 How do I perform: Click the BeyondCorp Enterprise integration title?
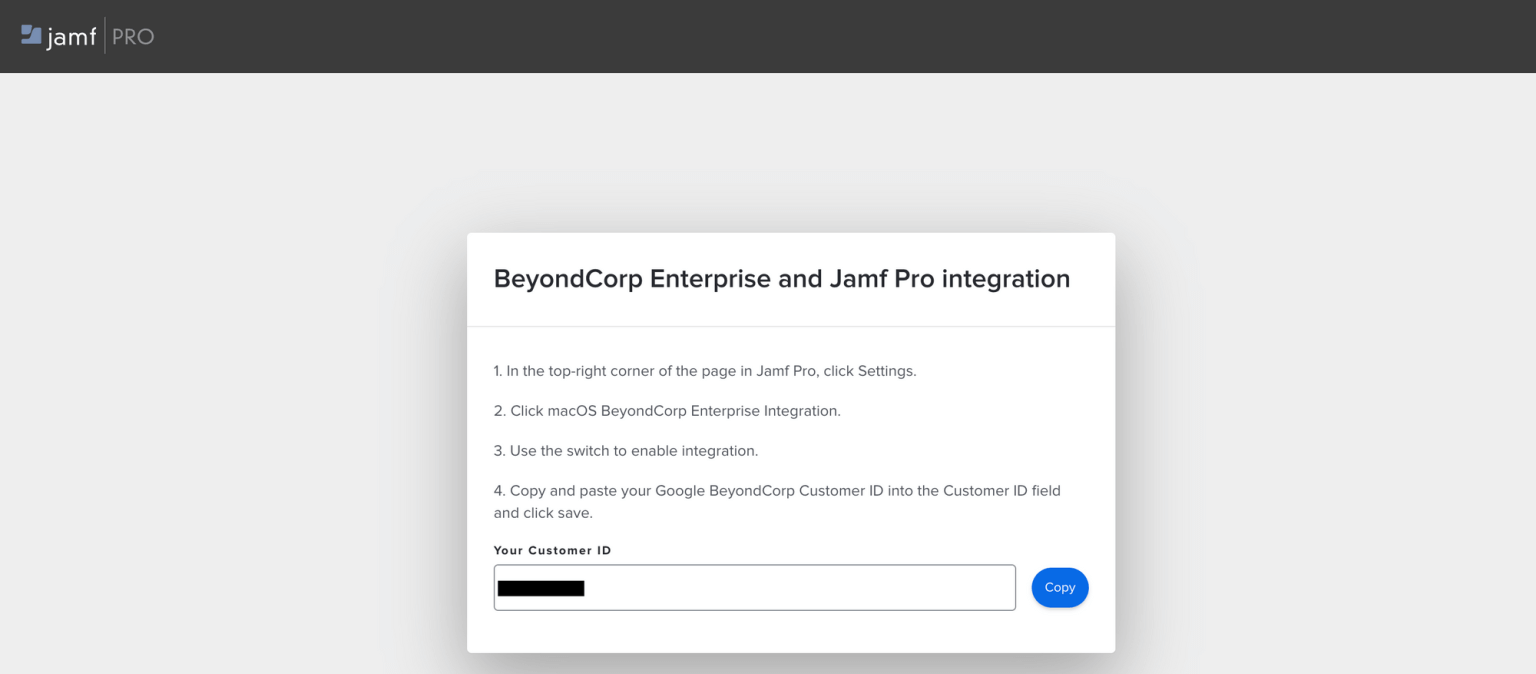coord(782,279)
